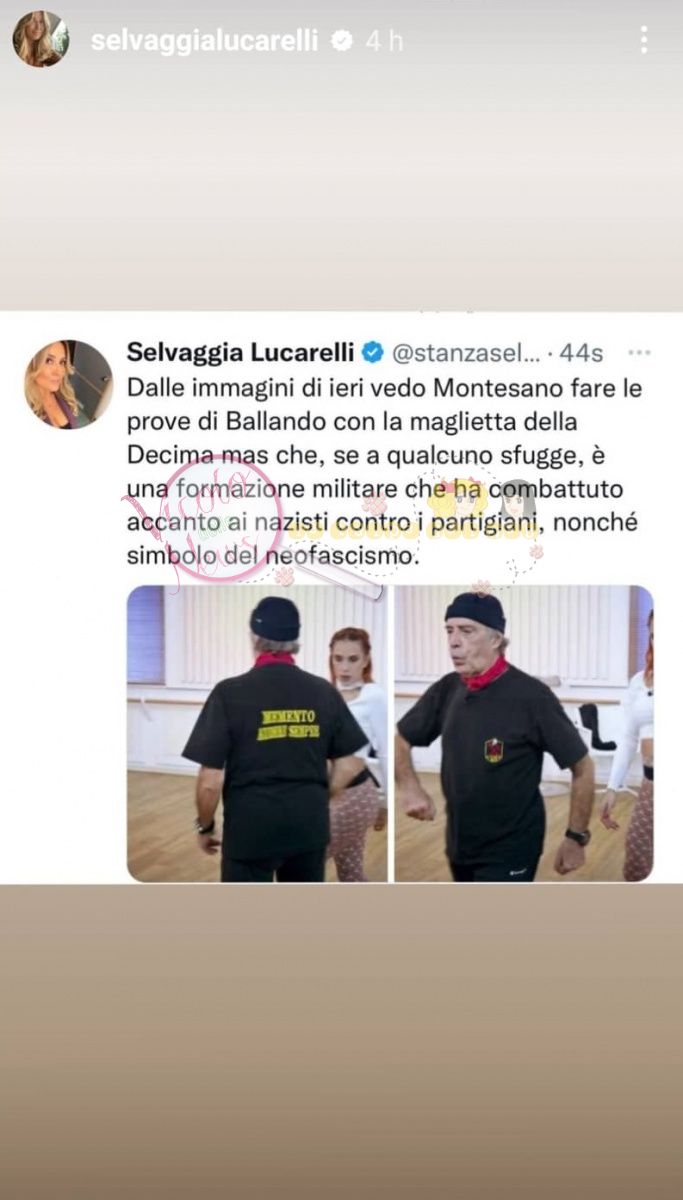Viewport: 683px width, 1200px height.
Task: Click the tweet author's avatar photo
Action: pyautogui.click(x=69, y=384)
